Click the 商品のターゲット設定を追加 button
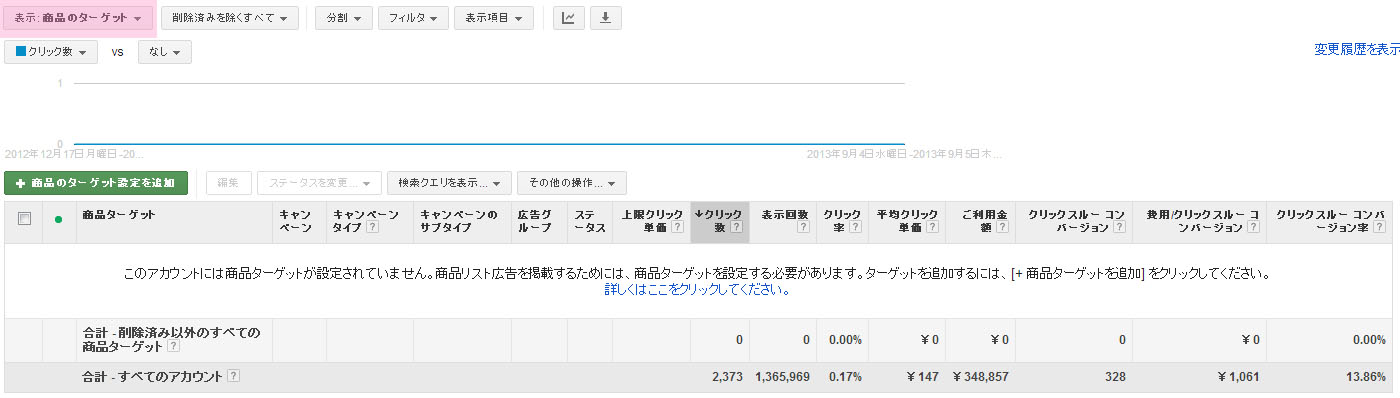The width and height of the screenshot is (1400, 398). (x=96, y=183)
